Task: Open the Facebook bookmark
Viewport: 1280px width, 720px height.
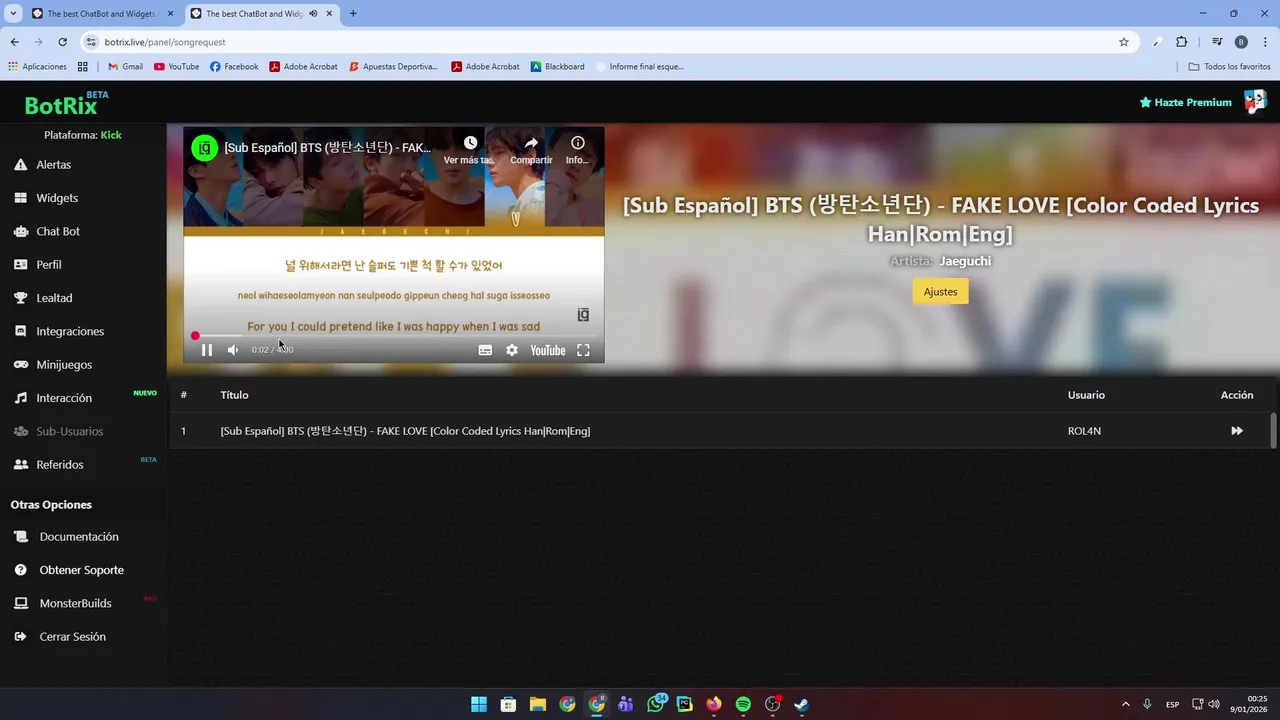Action: (234, 66)
